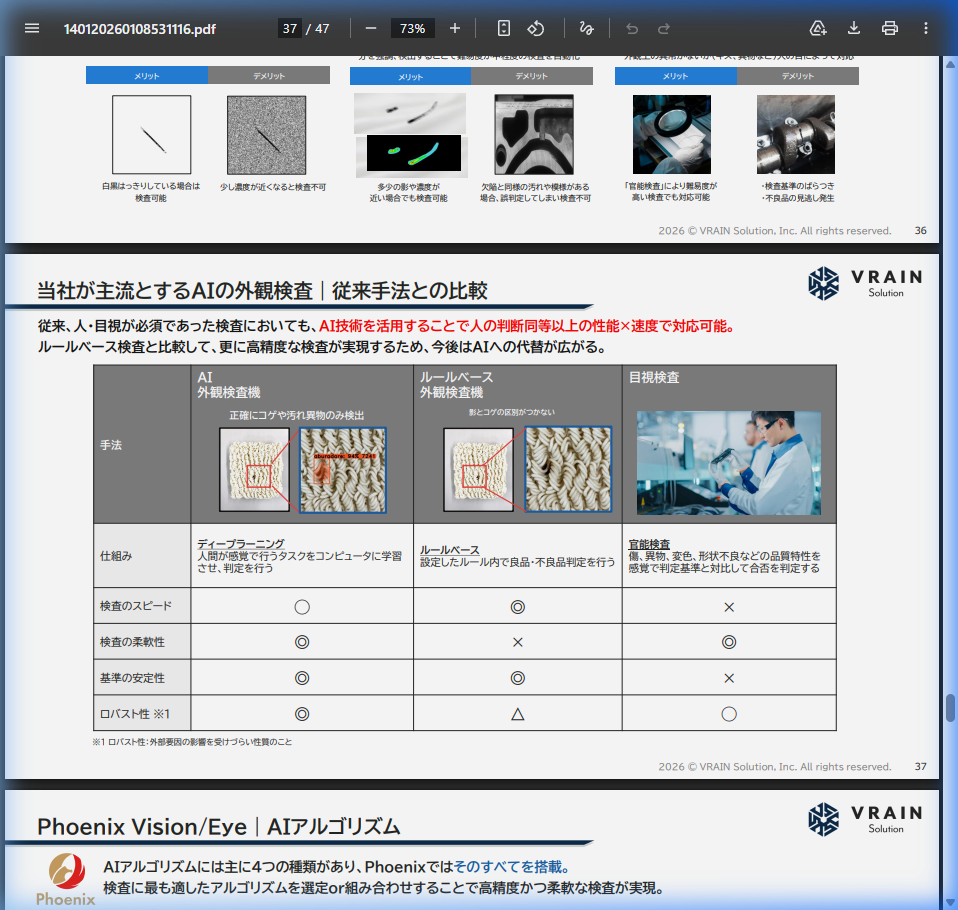
Task: Open the PDF sidebar menu
Action: (x=32, y=28)
